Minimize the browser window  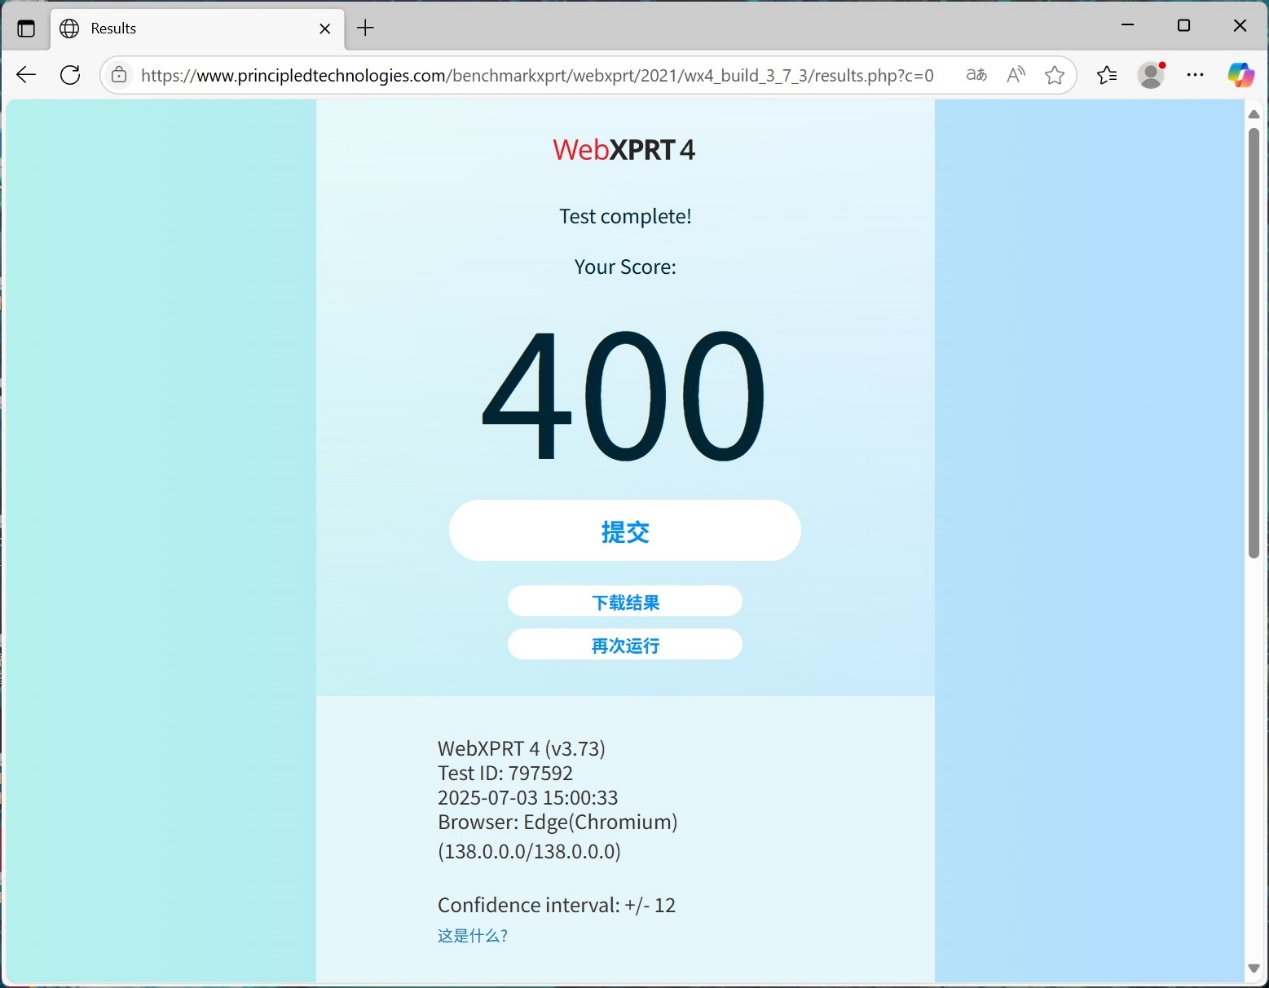point(1128,25)
